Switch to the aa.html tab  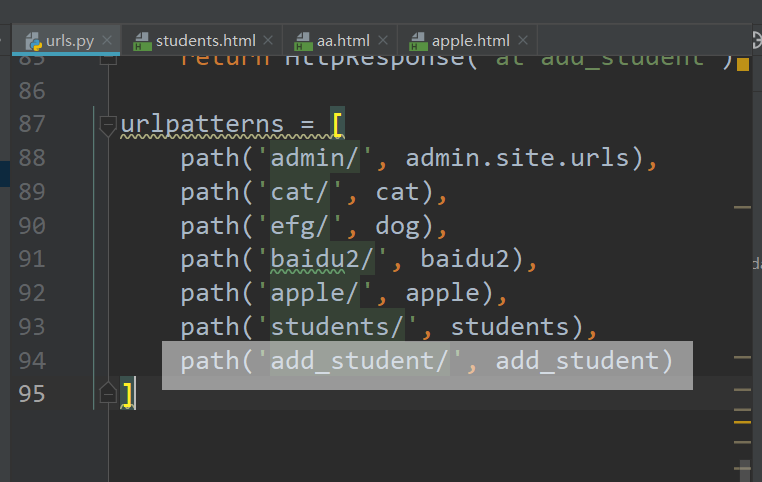pyautogui.click(x=340, y=40)
